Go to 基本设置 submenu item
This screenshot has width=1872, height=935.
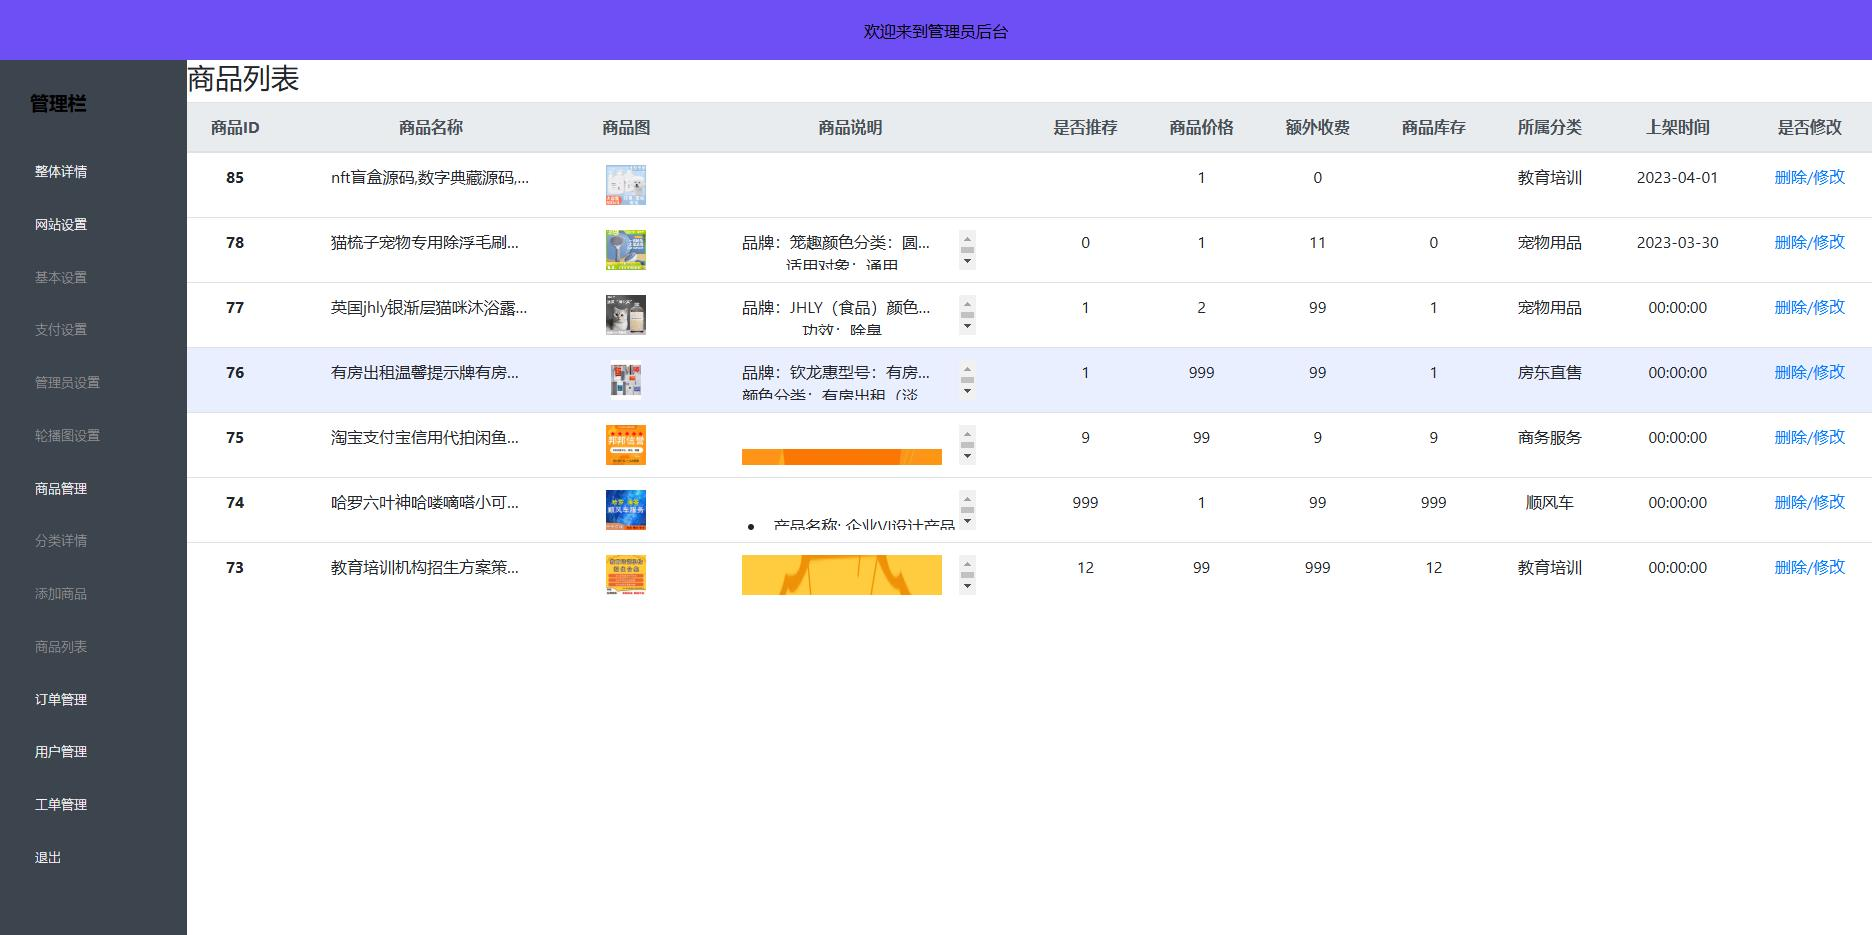61,278
